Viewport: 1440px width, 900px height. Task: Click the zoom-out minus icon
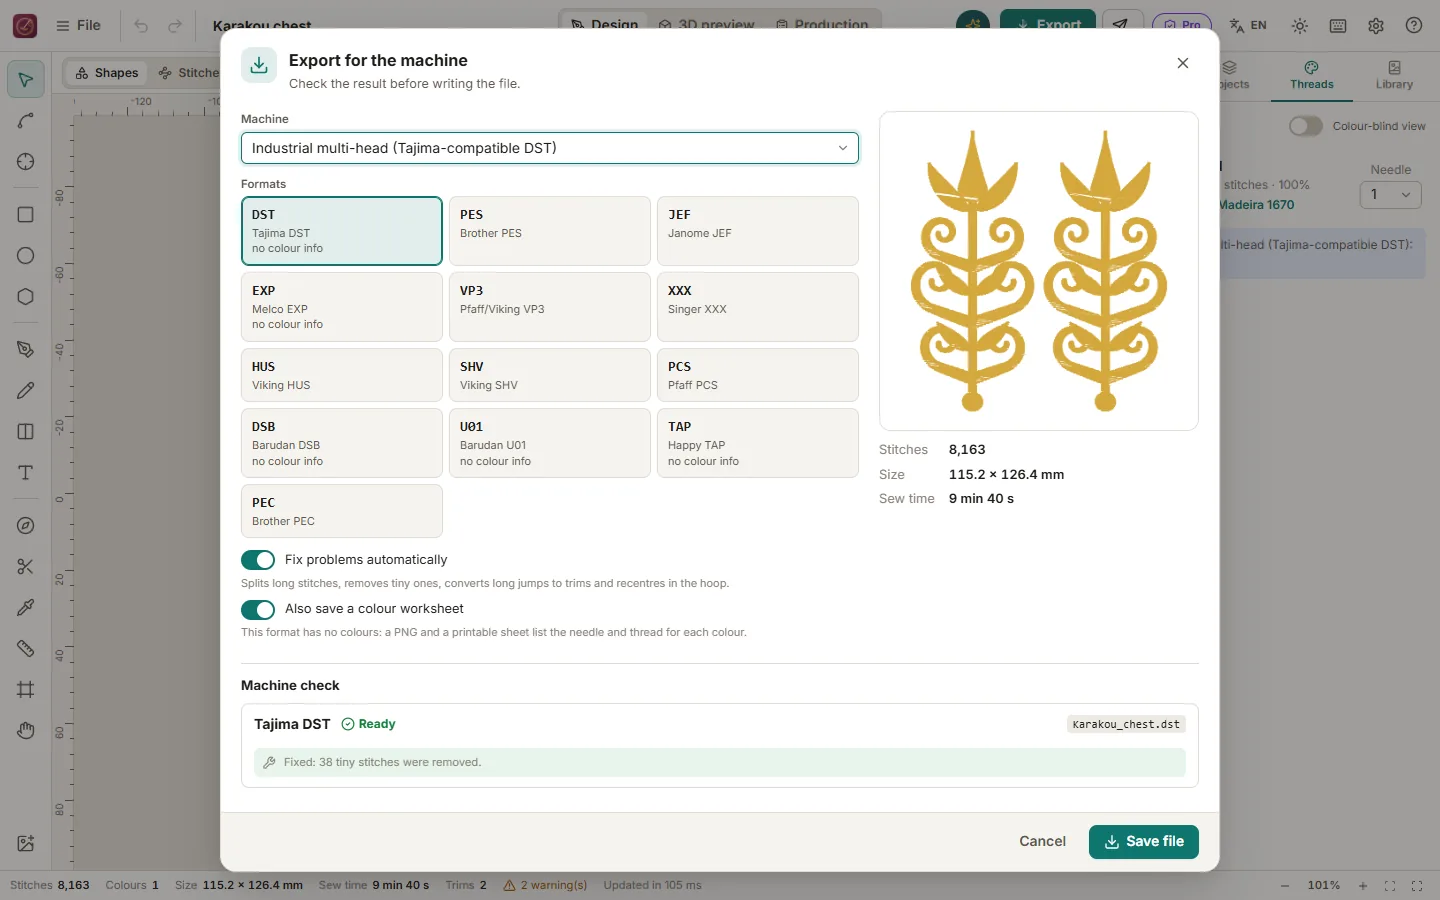1285,886
